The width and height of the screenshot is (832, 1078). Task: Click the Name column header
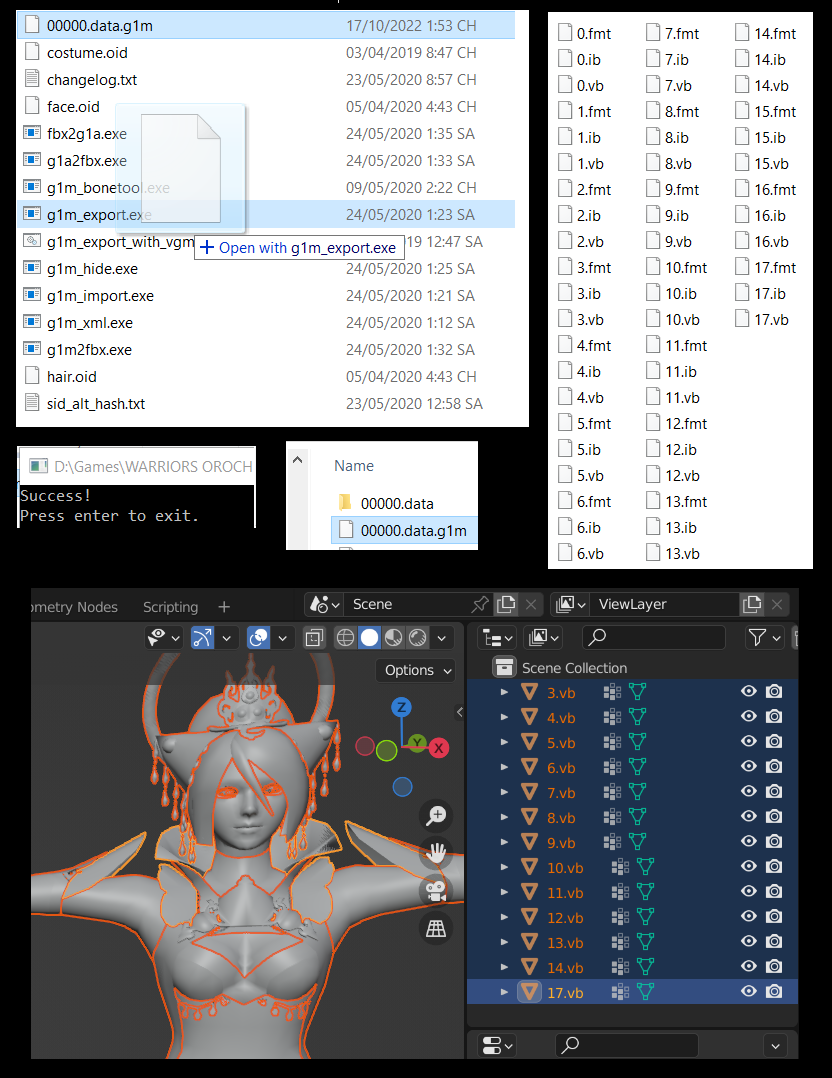pos(354,466)
